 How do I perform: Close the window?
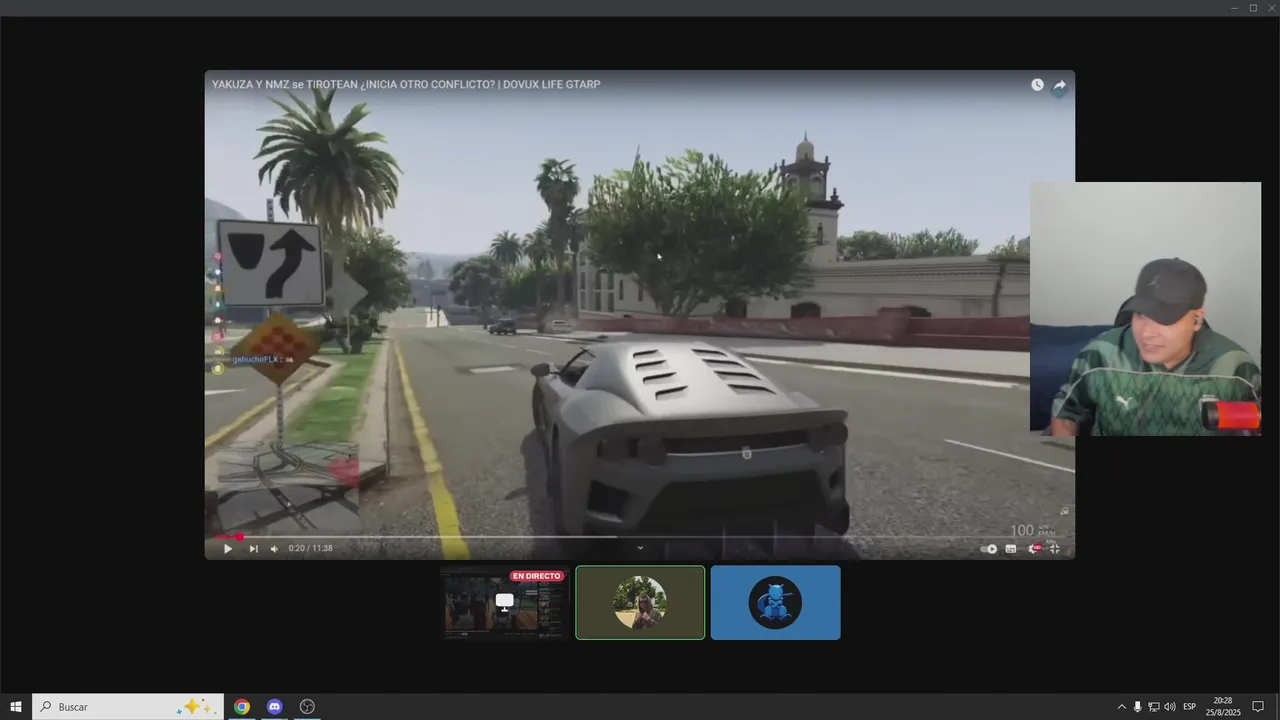click(x=1271, y=8)
